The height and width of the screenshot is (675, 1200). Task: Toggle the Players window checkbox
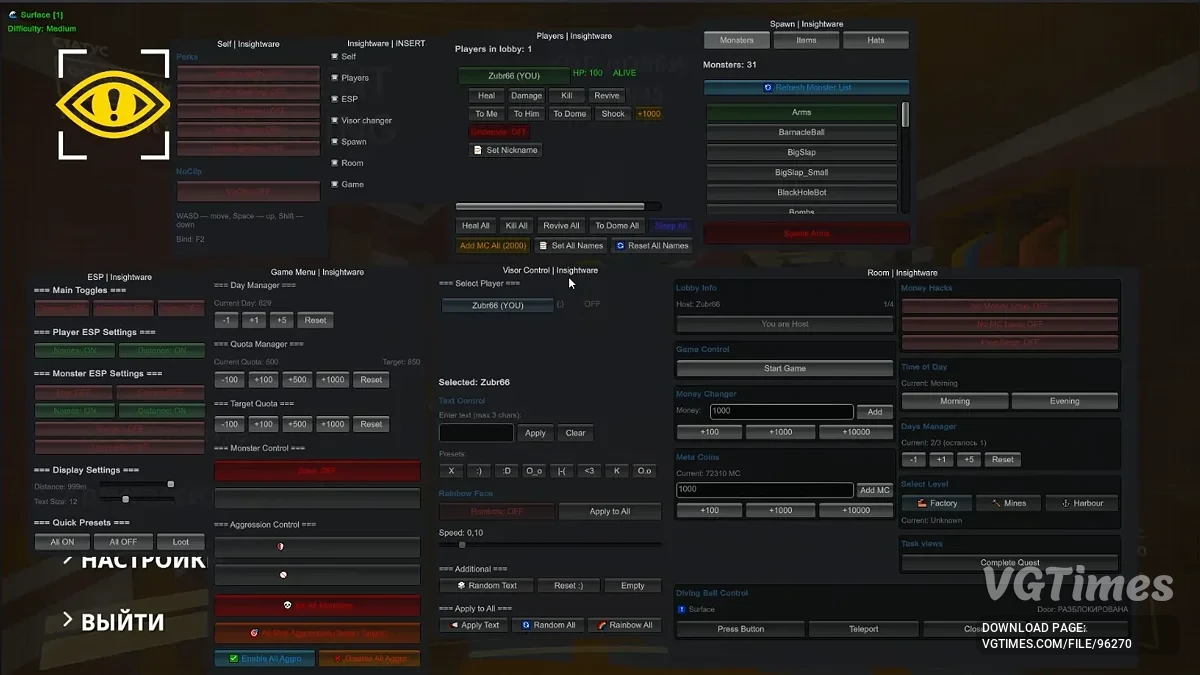pos(336,77)
